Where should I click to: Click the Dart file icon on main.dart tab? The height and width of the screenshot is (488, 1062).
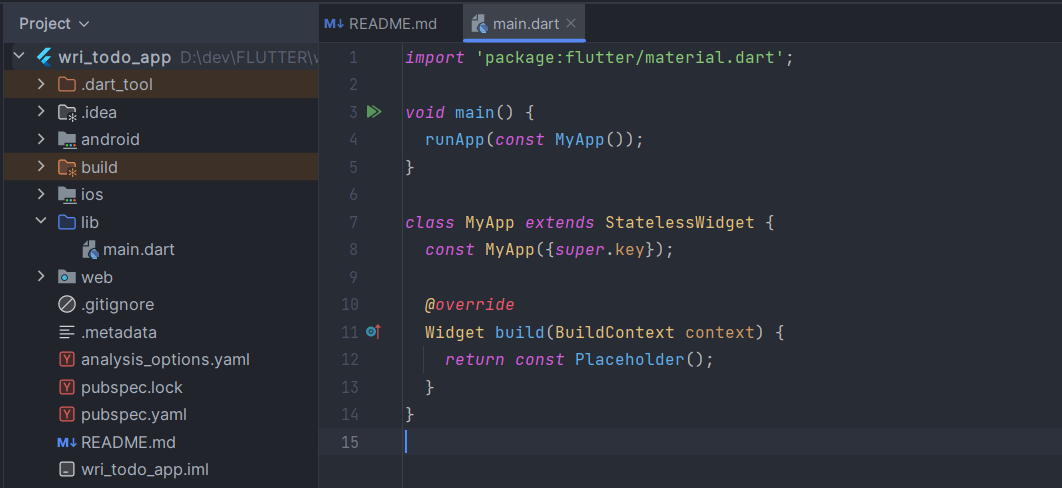pos(479,23)
